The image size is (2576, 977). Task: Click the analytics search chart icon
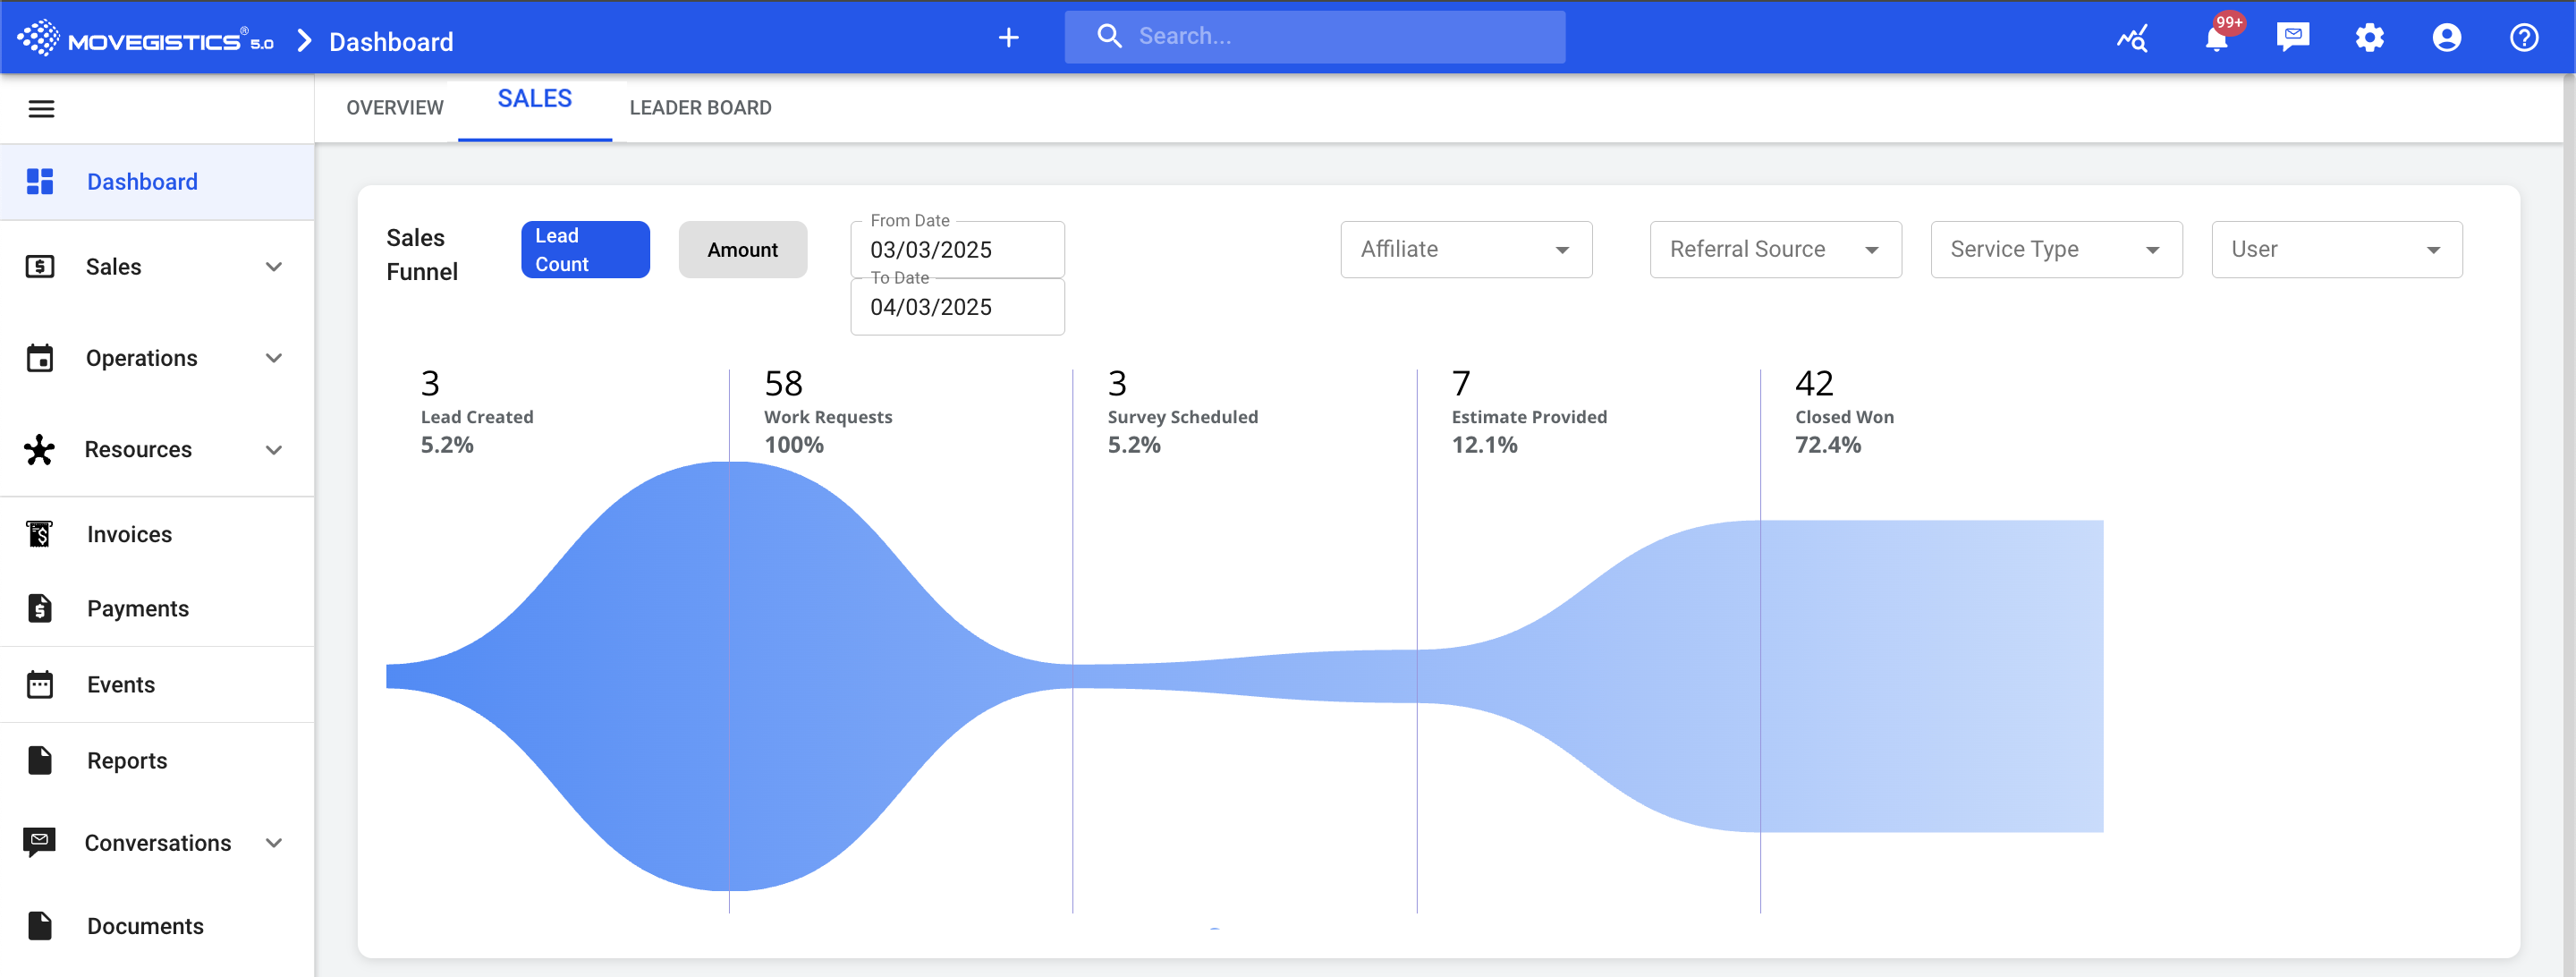coord(2132,38)
